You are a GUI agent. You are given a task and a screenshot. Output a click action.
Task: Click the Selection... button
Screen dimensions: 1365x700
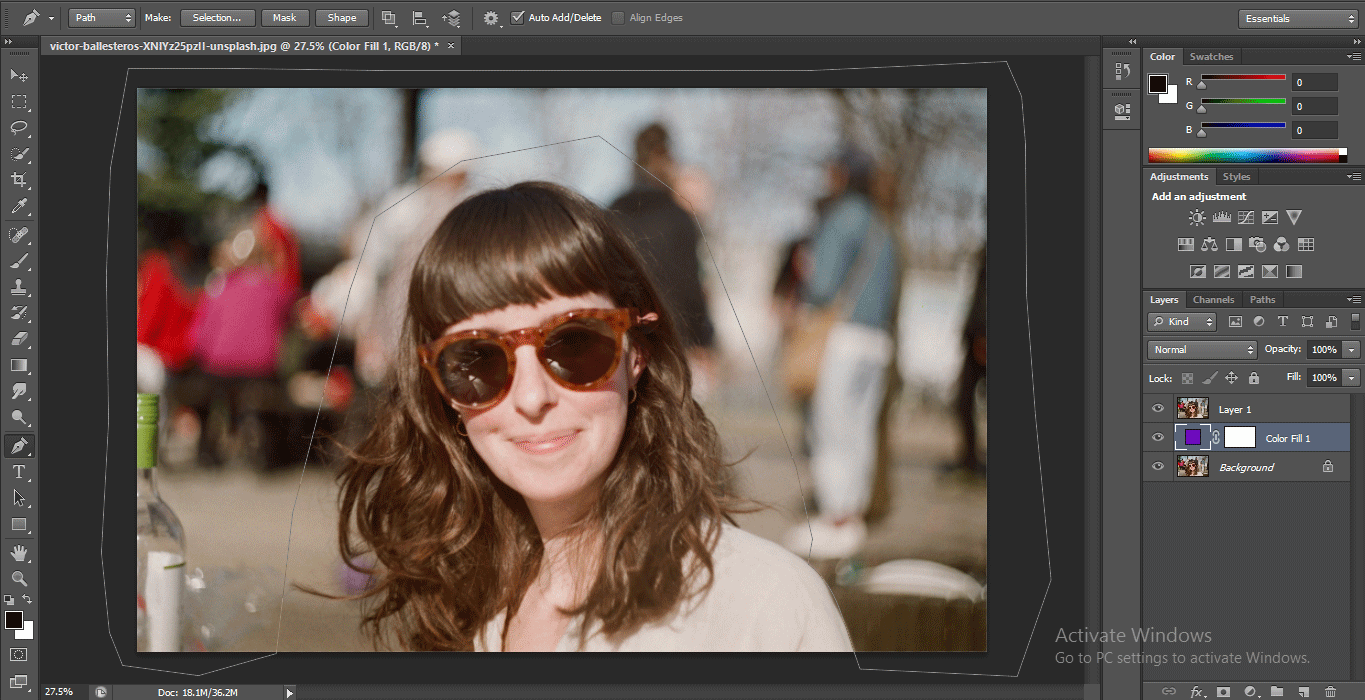tap(217, 18)
